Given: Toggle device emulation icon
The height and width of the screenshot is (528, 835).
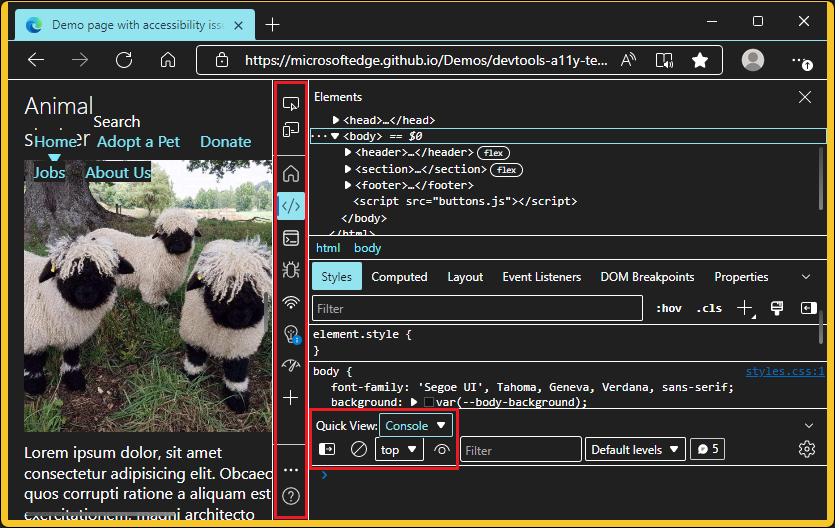Looking at the screenshot, I should tap(291, 129).
